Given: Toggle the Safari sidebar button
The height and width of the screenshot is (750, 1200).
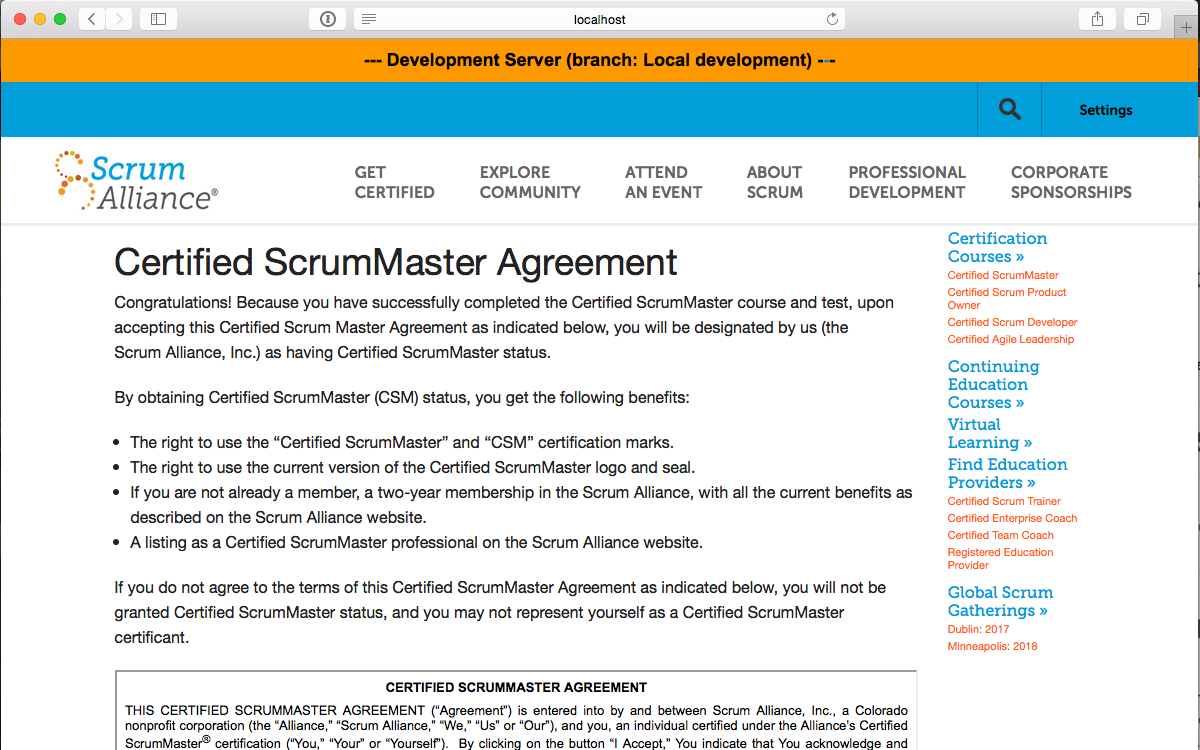Looking at the screenshot, I should pos(158,19).
